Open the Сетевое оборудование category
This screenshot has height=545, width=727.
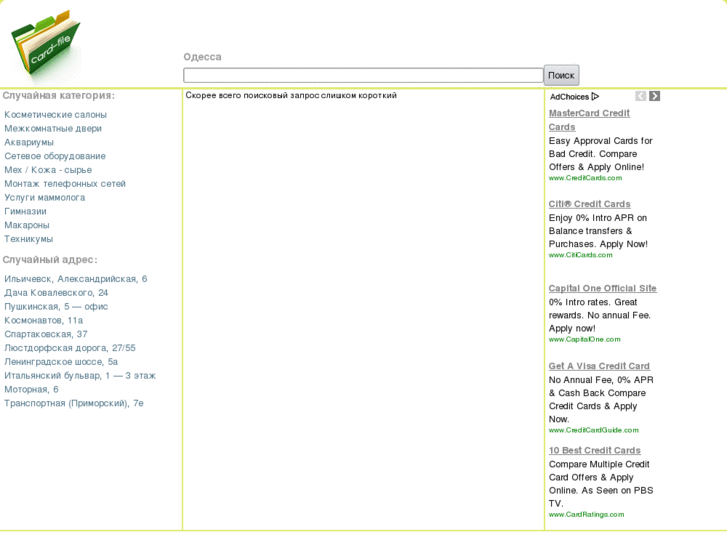point(55,156)
